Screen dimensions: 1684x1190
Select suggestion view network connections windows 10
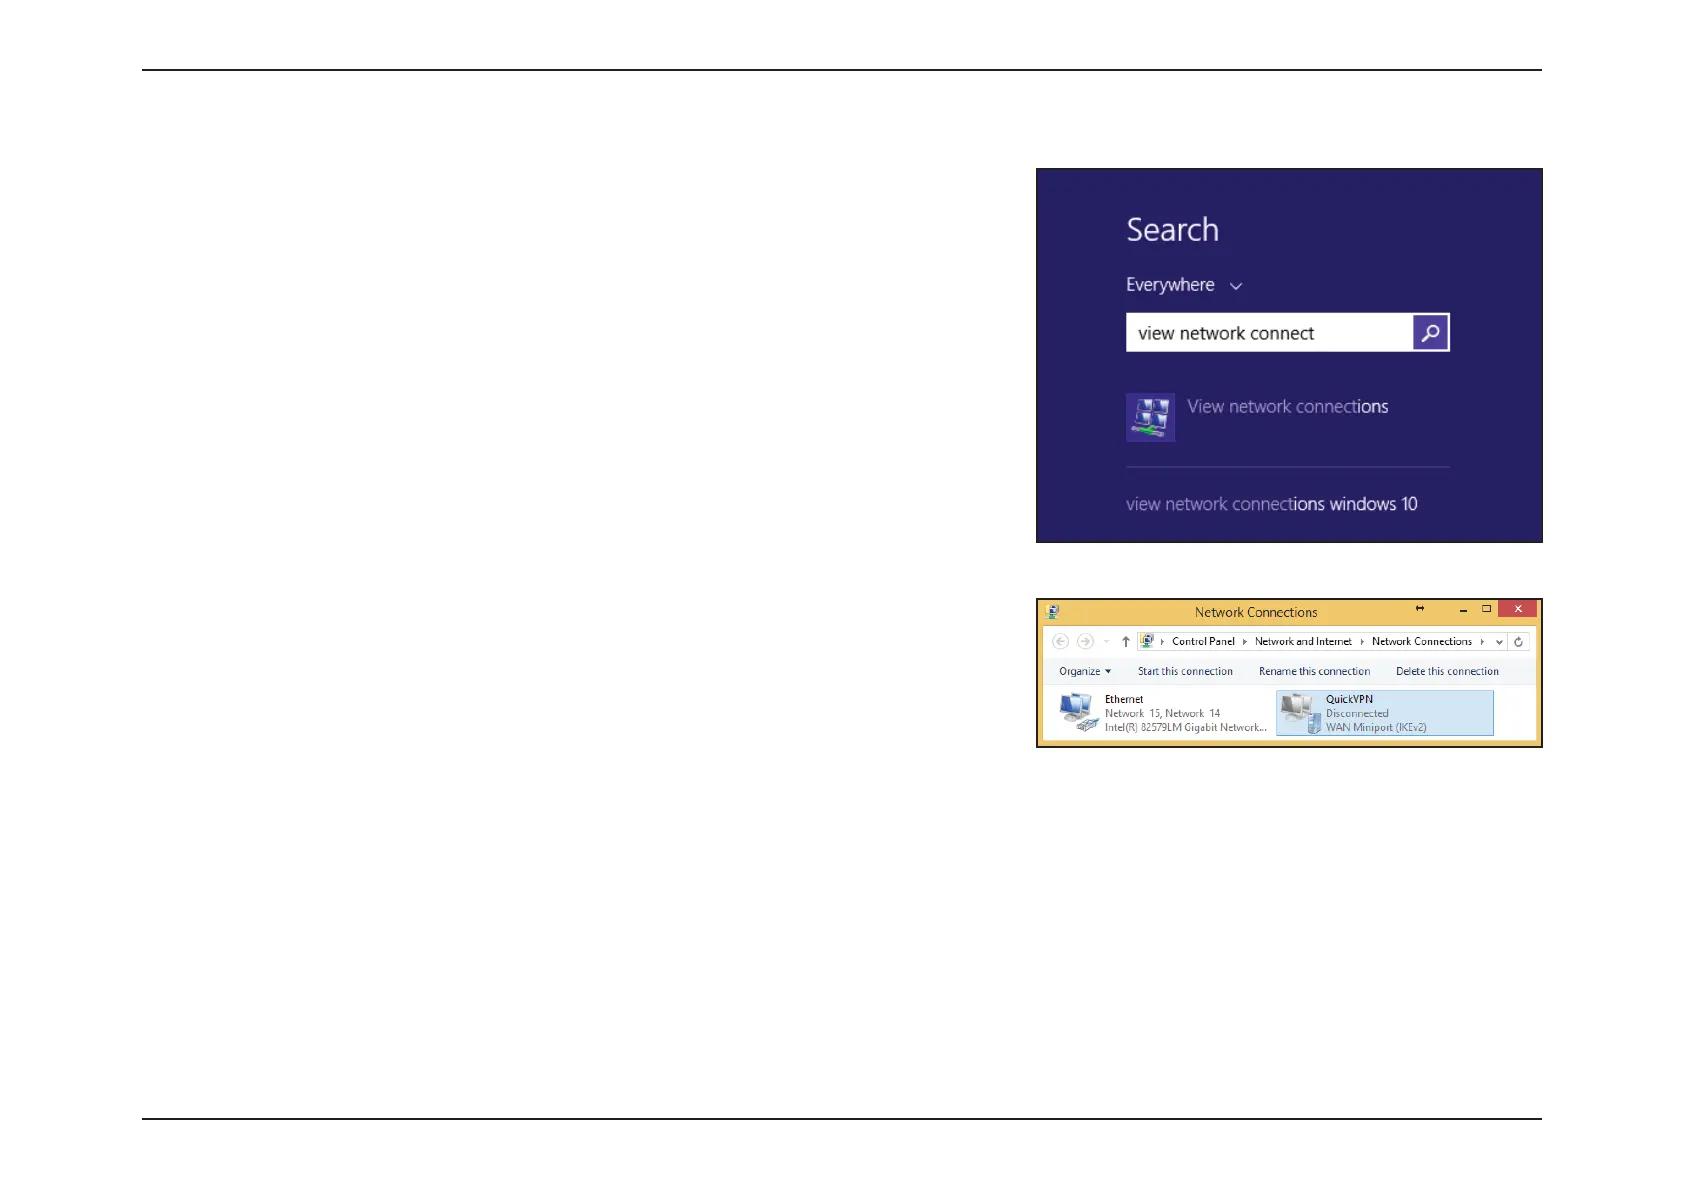pos(1271,504)
